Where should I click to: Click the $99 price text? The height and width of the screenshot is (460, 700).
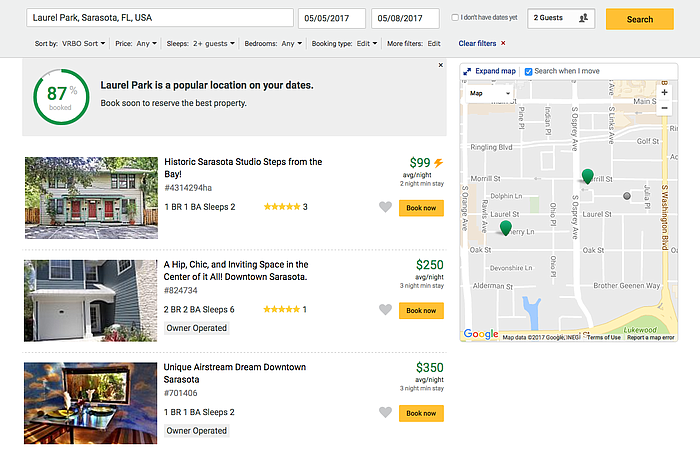[420, 163]
